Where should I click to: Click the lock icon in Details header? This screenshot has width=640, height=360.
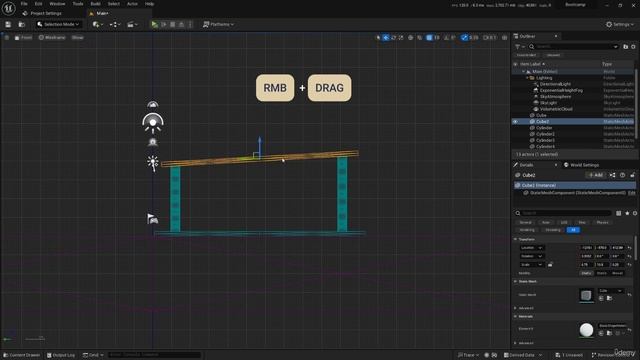point(632,175)
